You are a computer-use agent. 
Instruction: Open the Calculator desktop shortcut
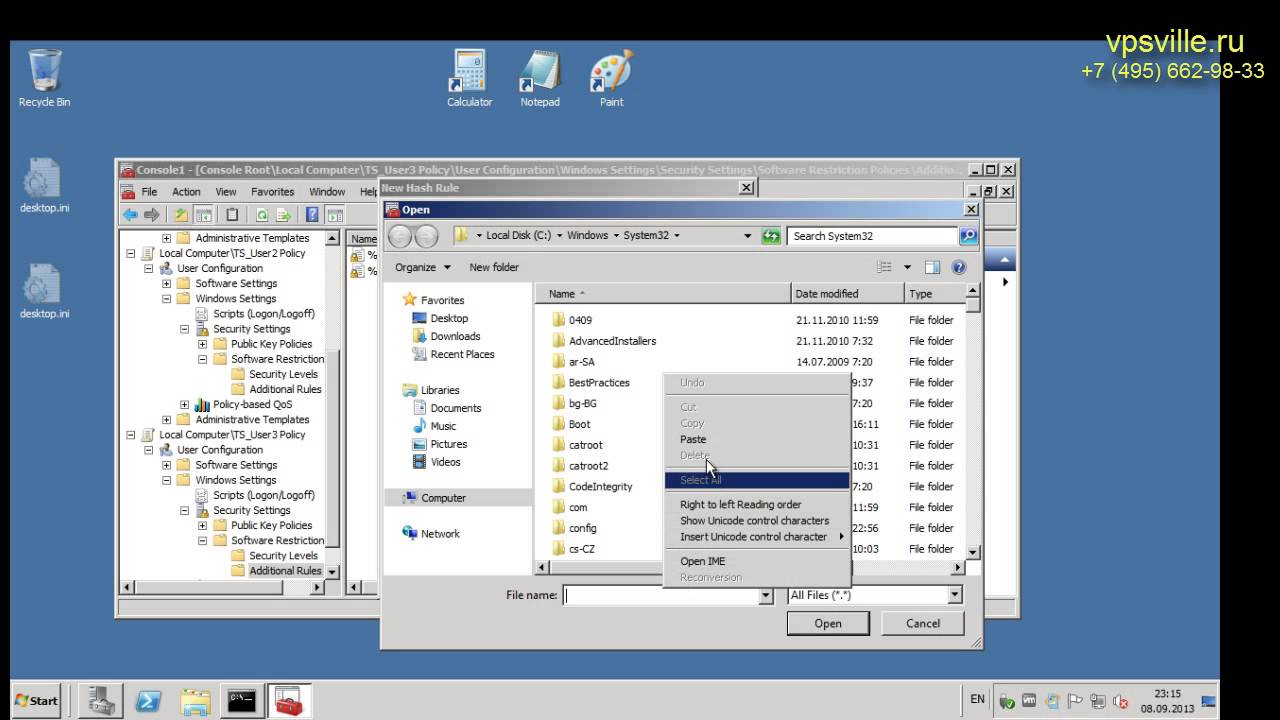[x=469, y=78]
